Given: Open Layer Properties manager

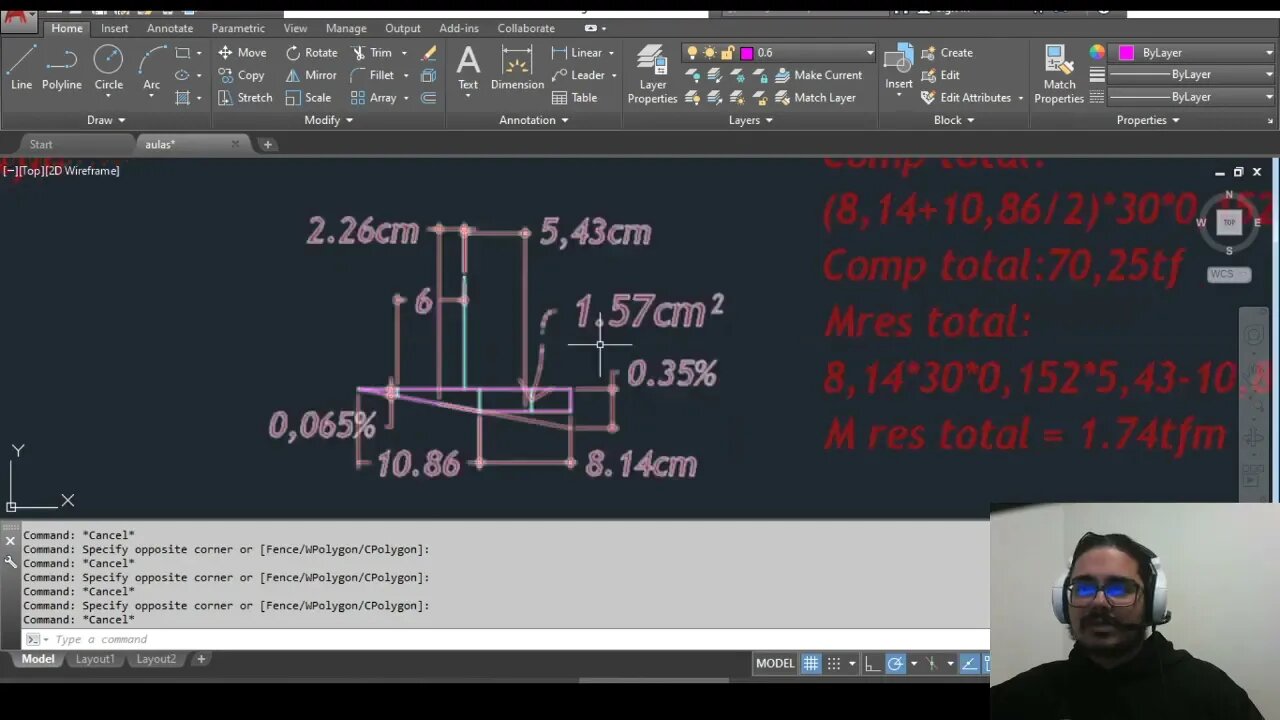Looking at the screenshot, I should pos(652,75).
